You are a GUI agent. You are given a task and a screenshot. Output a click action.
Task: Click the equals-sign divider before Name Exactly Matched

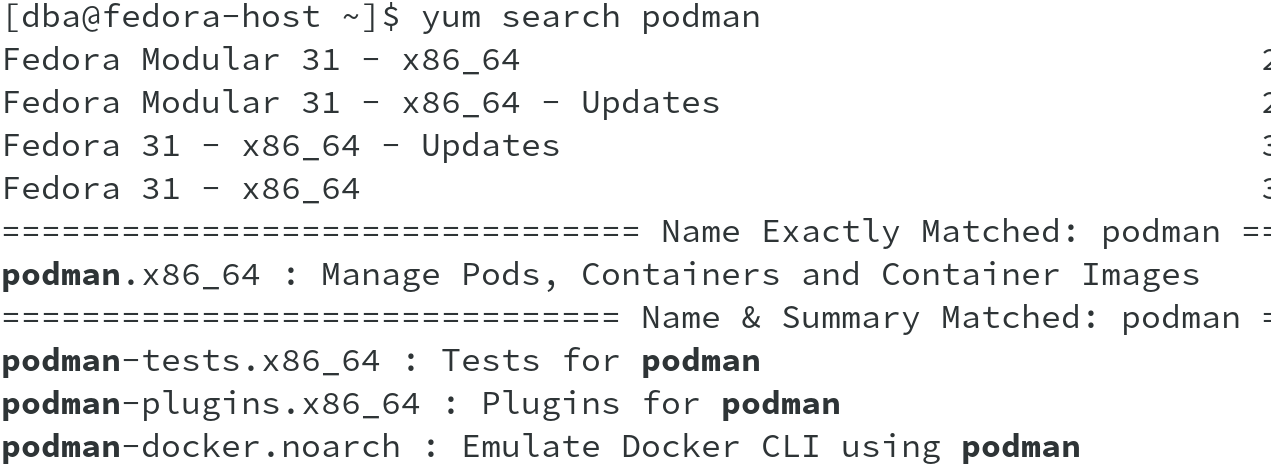tap(320, 232)
